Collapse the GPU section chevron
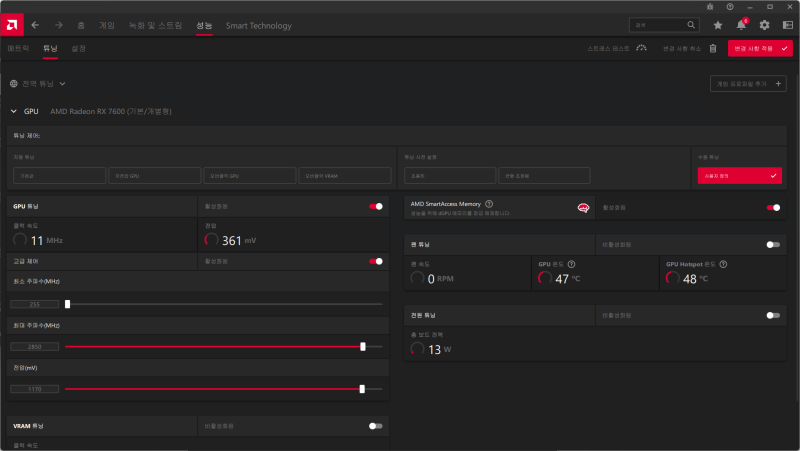Image resolution: width=800 pixels, height=451 pixels. click(14, 111)
